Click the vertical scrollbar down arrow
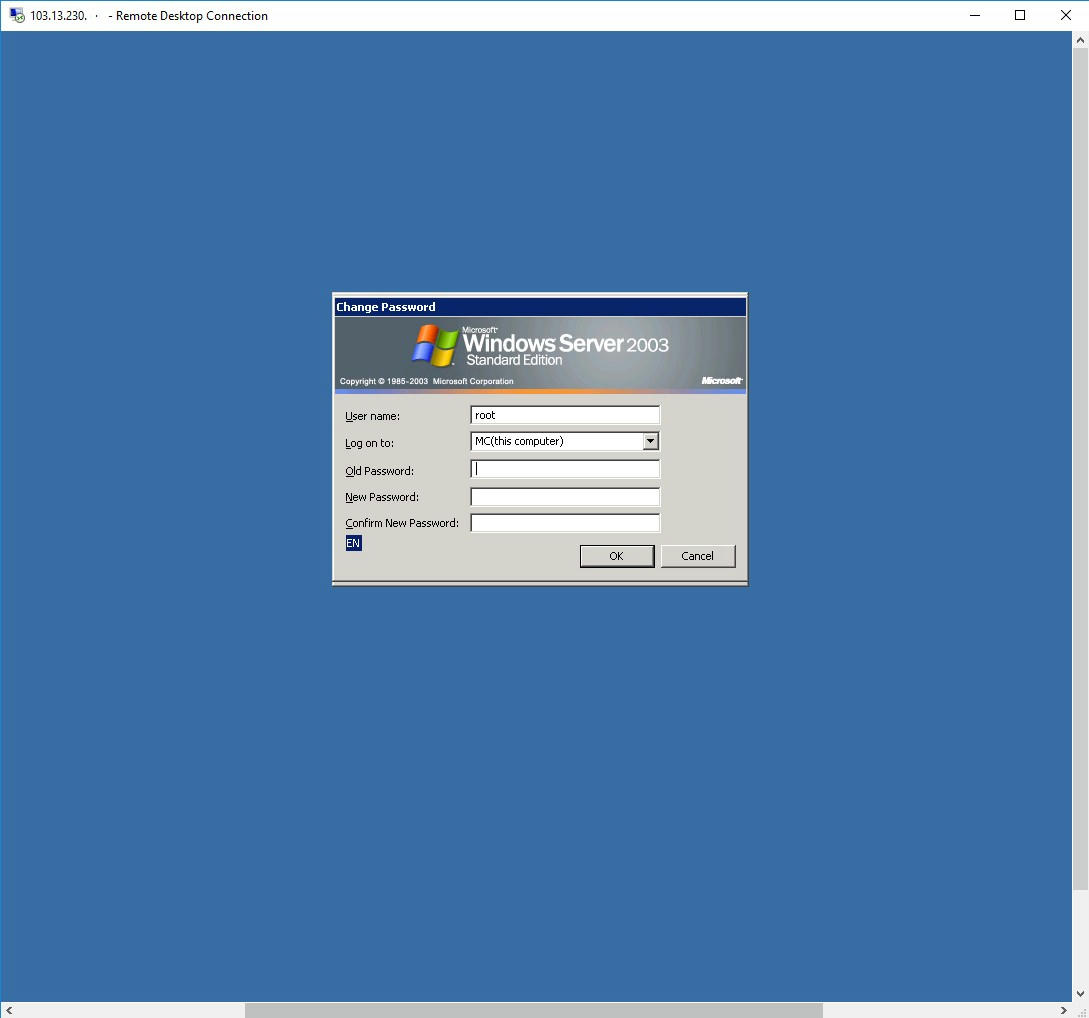The height and width of the screenshot is (1018, 1089). click(x=1080, y=994)
